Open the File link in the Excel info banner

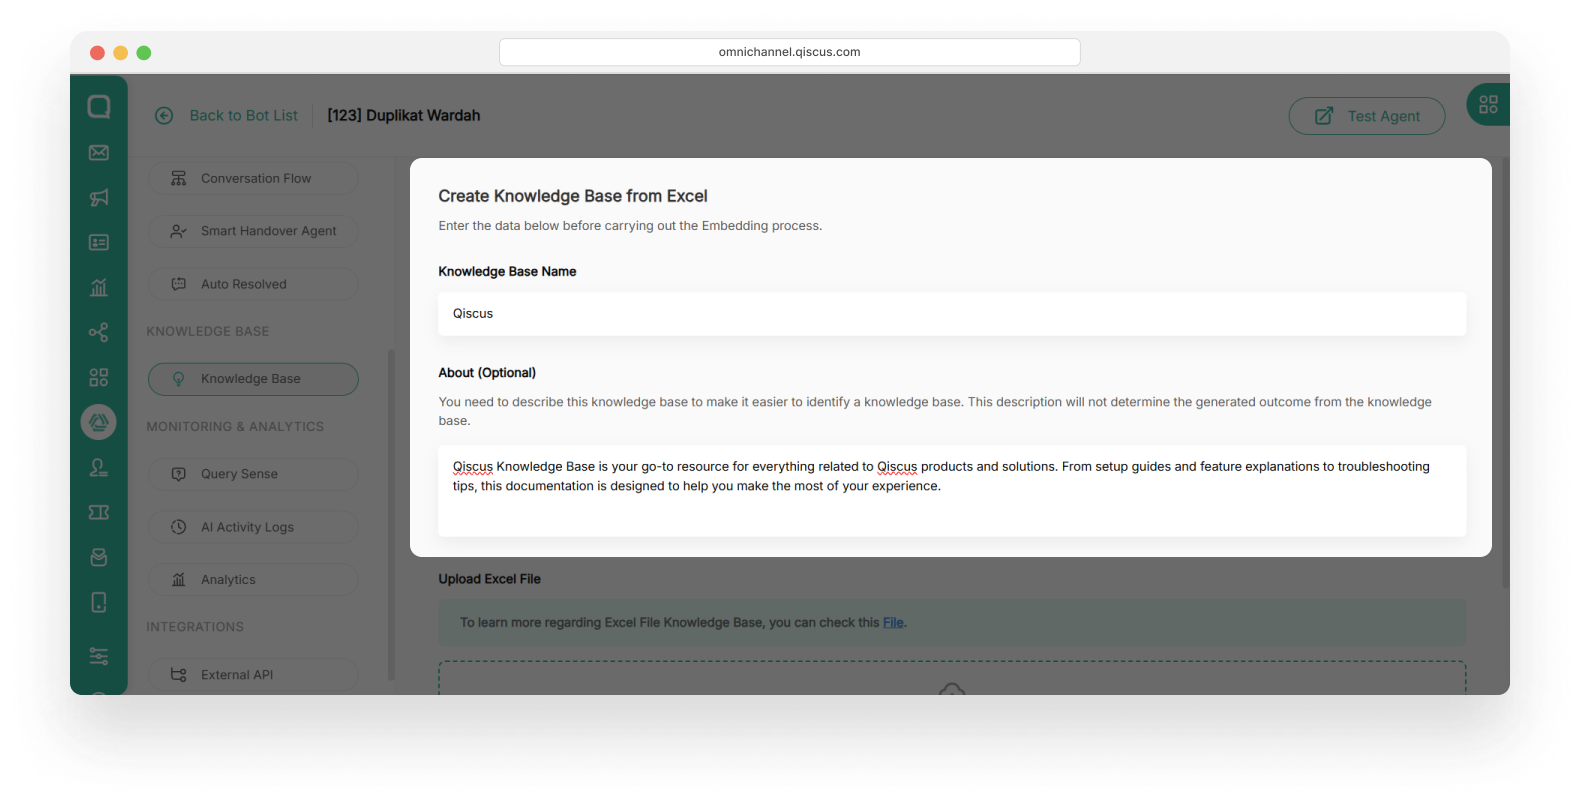(893, 623)
